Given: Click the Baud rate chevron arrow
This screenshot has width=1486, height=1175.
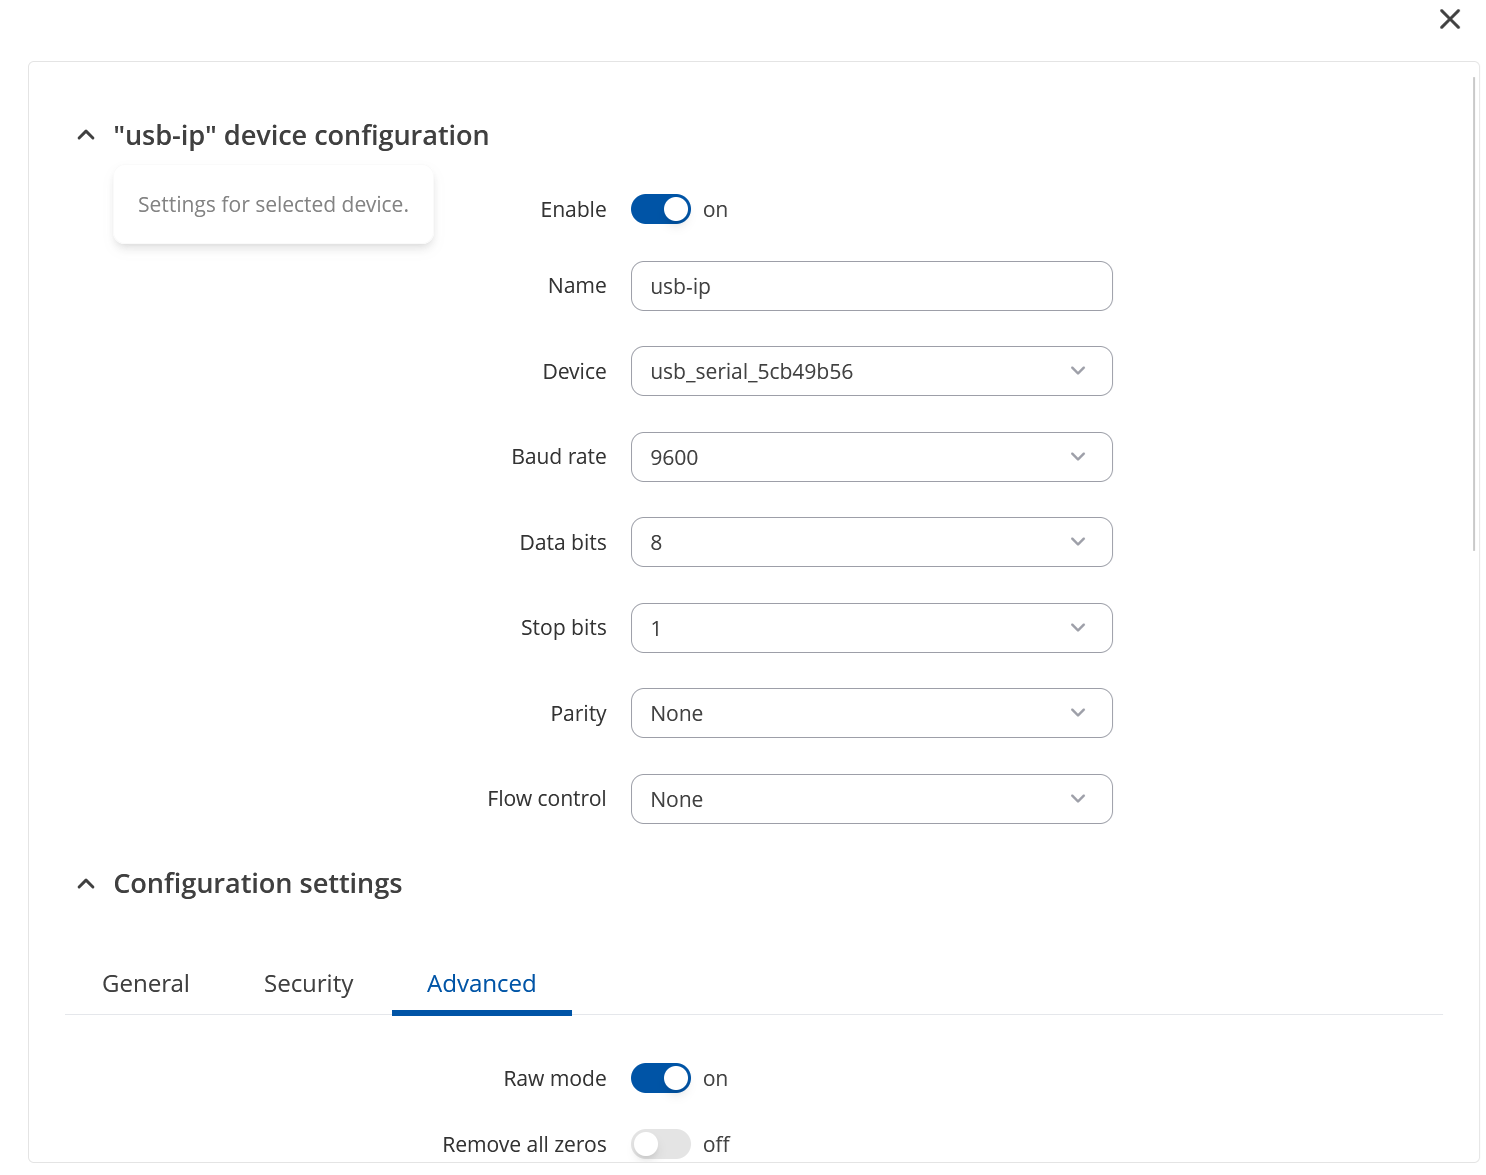Looking at the screenshot, I should (x=1077, y=457).
